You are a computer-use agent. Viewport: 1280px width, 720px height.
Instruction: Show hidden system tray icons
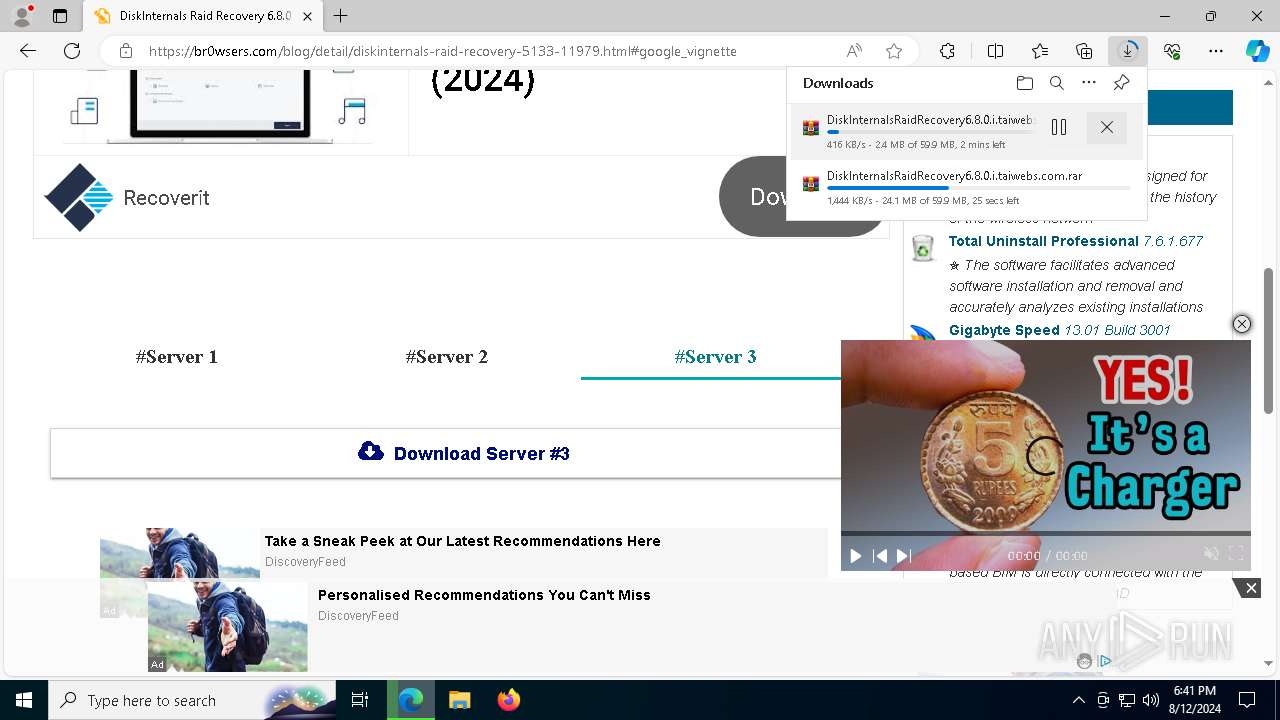(1079, 700)
